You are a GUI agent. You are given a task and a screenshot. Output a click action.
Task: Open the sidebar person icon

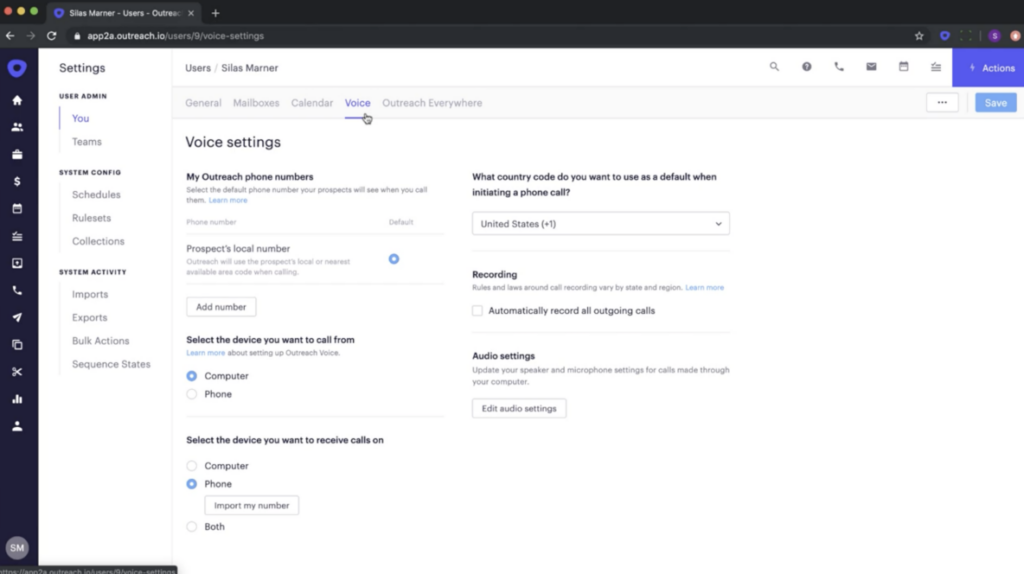(17, 426)
